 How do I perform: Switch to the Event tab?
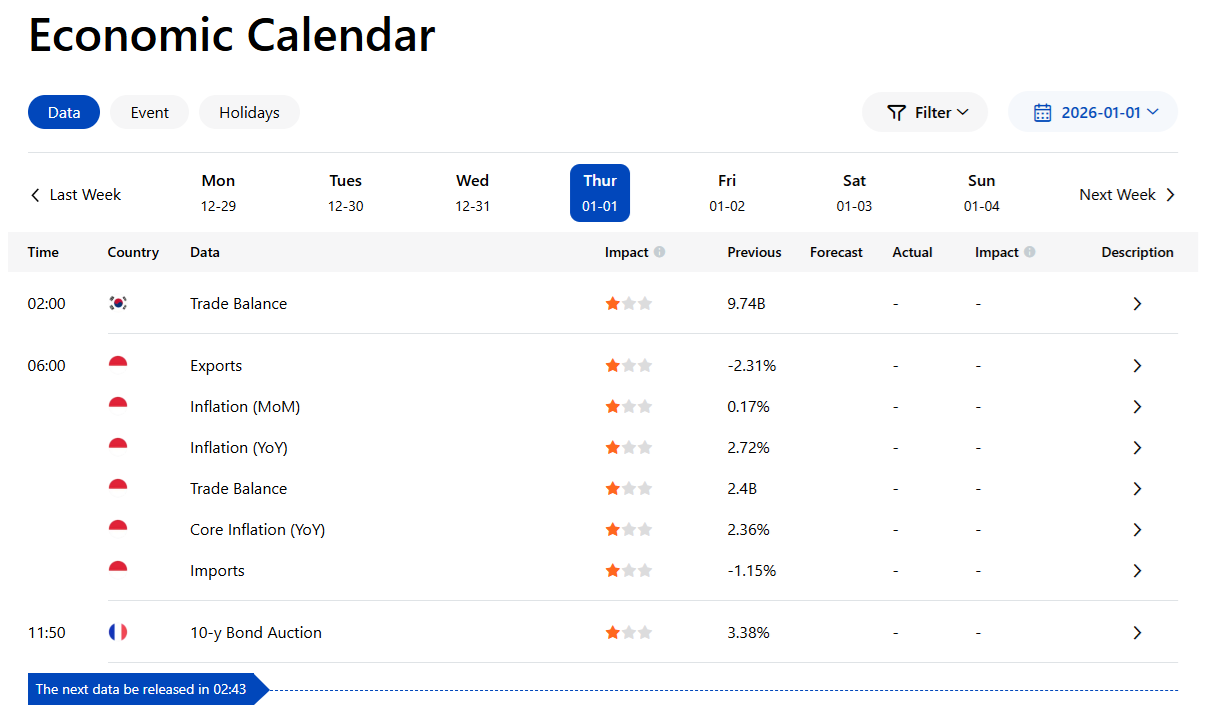[x=150, y=112]
